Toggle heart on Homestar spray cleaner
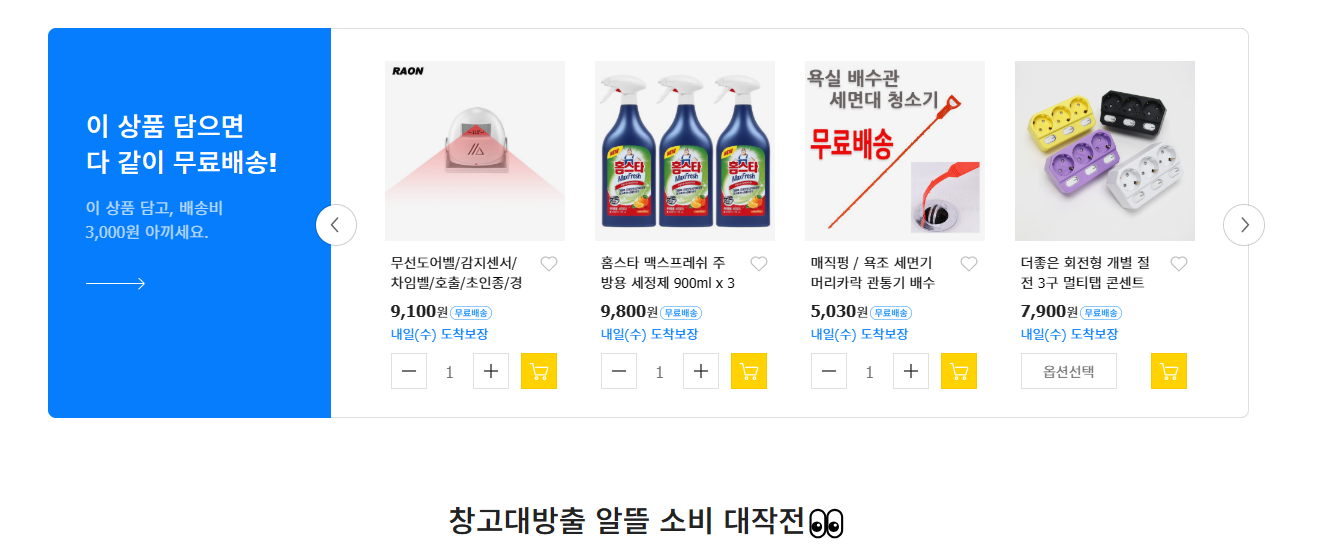The image size is (1327, 555). (759, 264)
